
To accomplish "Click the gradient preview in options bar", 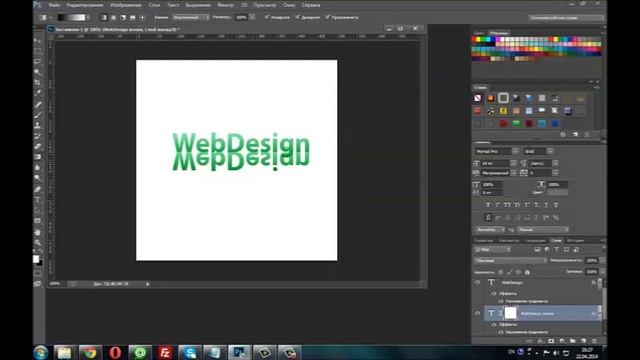I will [71, 18].
